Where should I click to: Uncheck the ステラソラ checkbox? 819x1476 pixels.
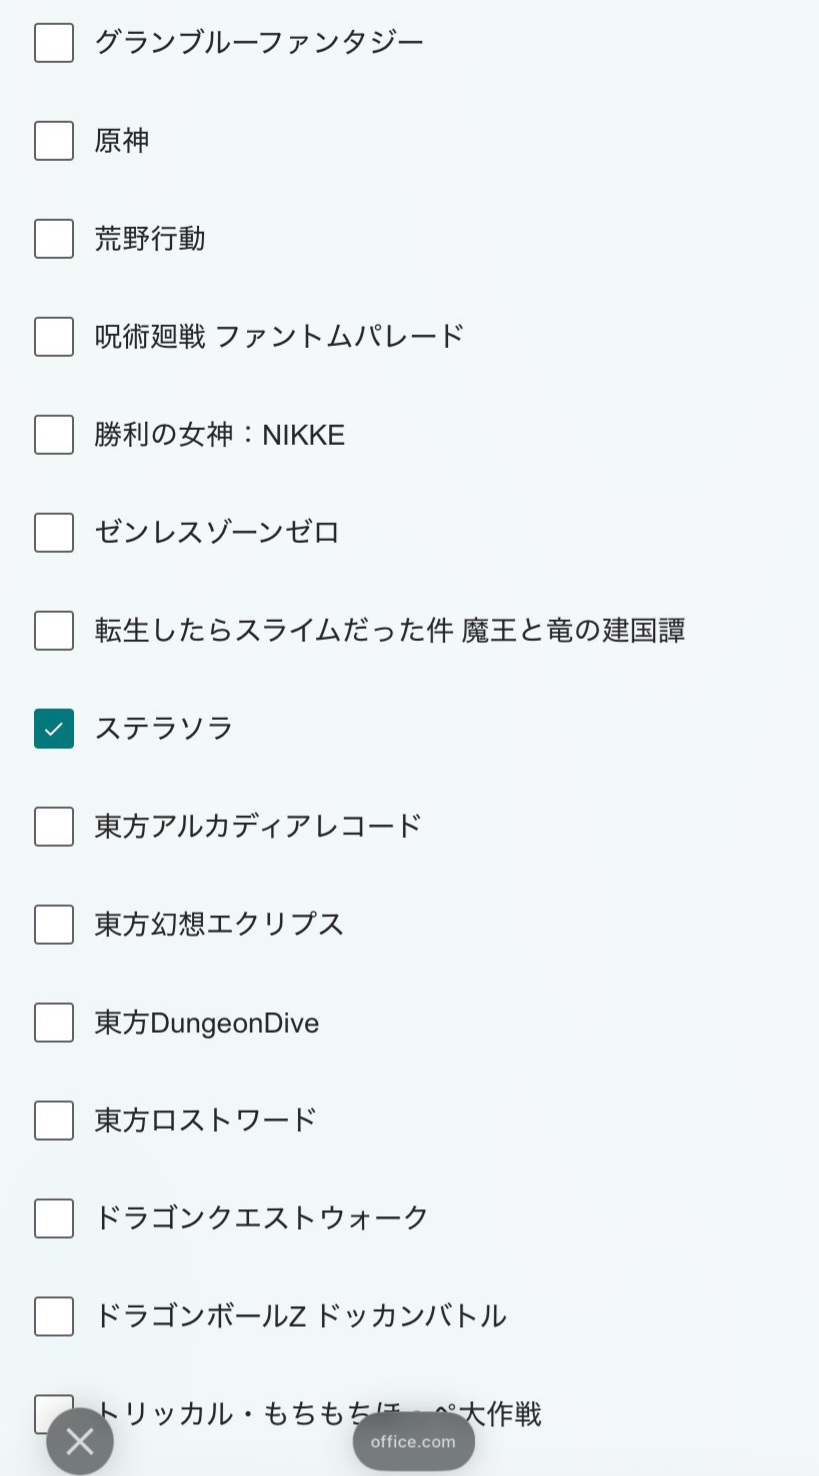(54, 729)
